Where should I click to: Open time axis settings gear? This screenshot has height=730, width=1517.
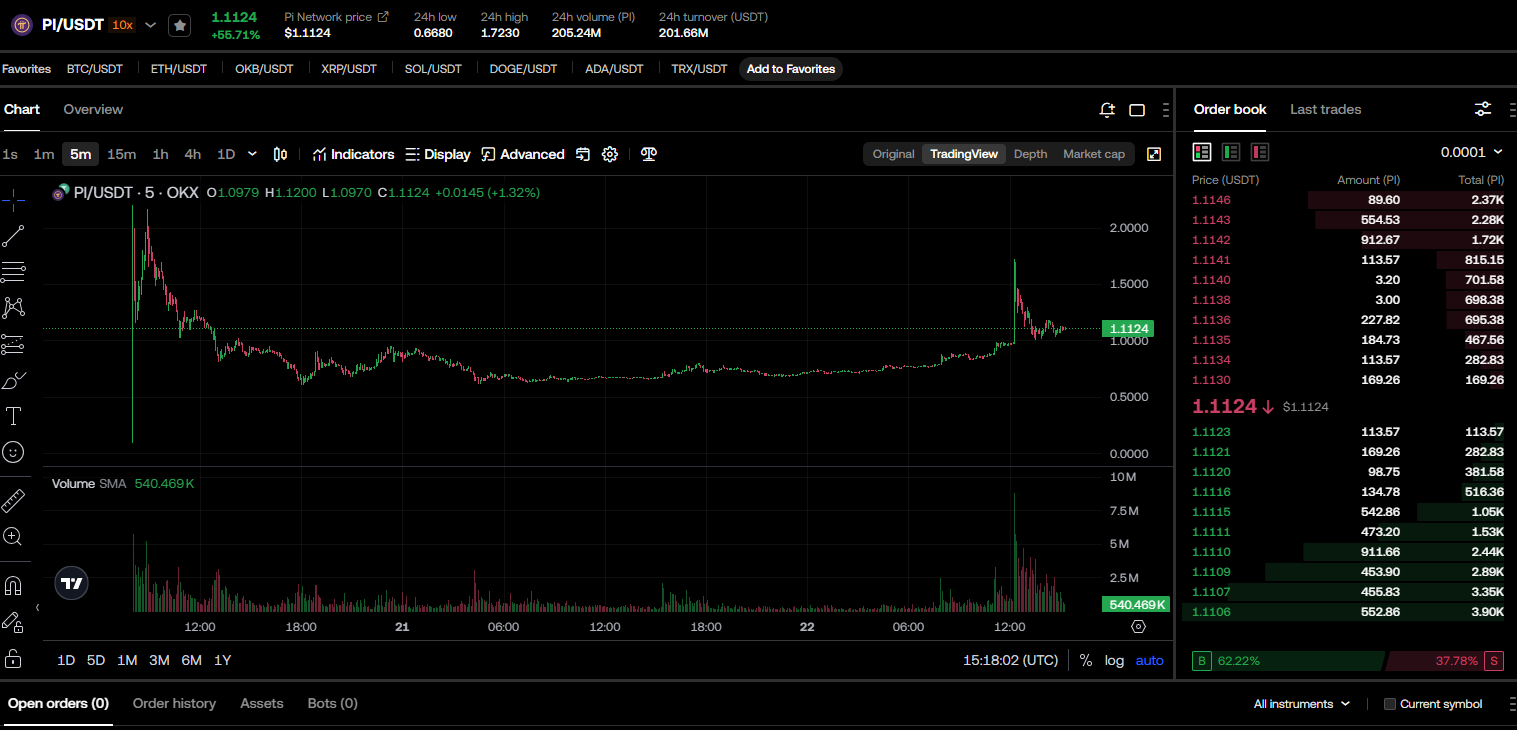tap(1138, 627)
